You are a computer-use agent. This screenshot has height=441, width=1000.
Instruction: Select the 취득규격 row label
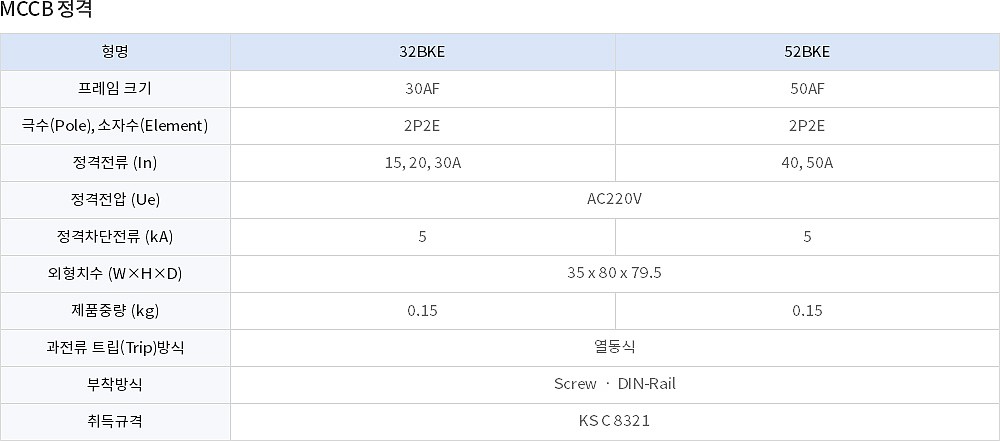coord(115,421)
